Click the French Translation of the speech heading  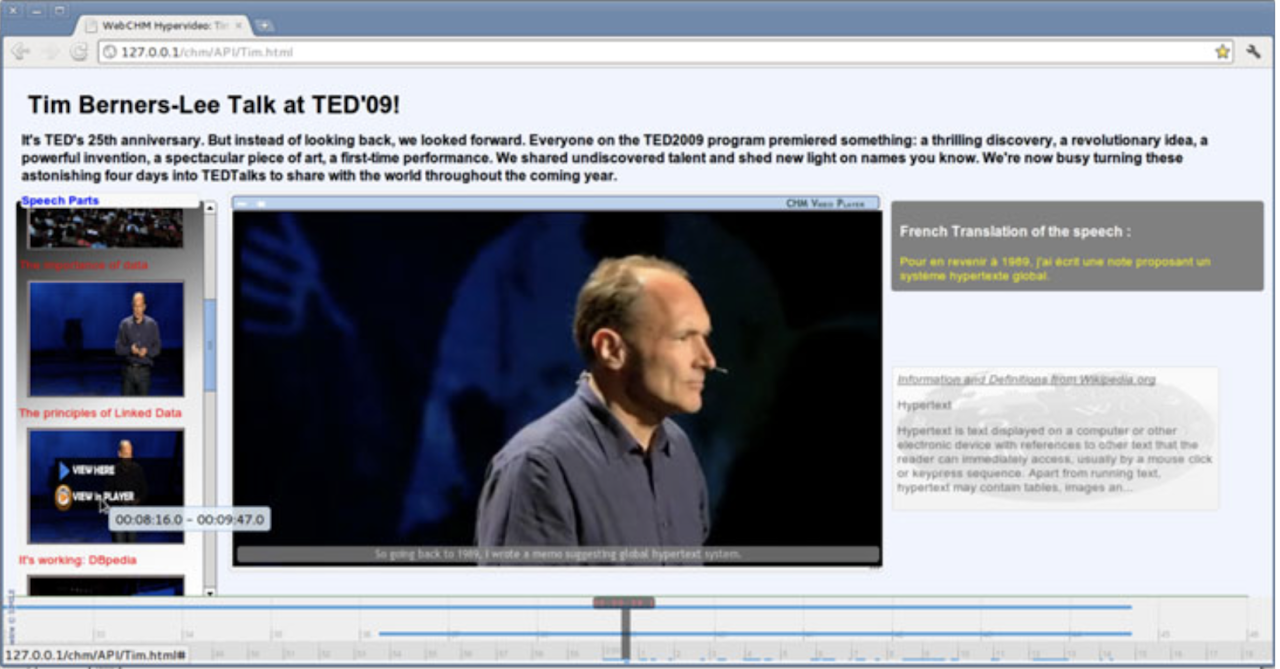tap(1015, 231)
